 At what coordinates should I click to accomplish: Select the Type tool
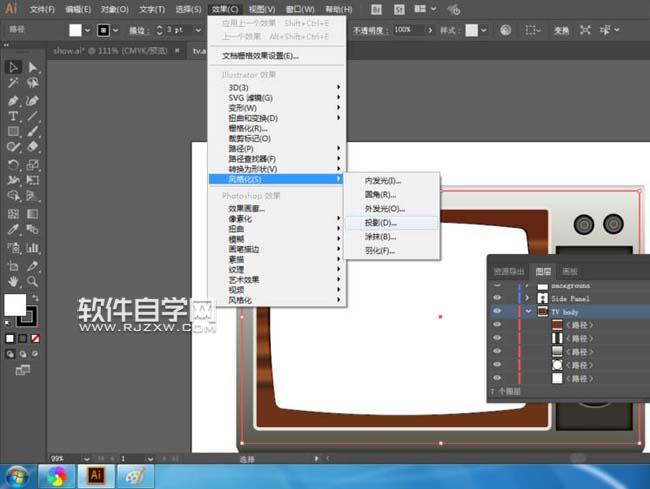tap(13, 116)
